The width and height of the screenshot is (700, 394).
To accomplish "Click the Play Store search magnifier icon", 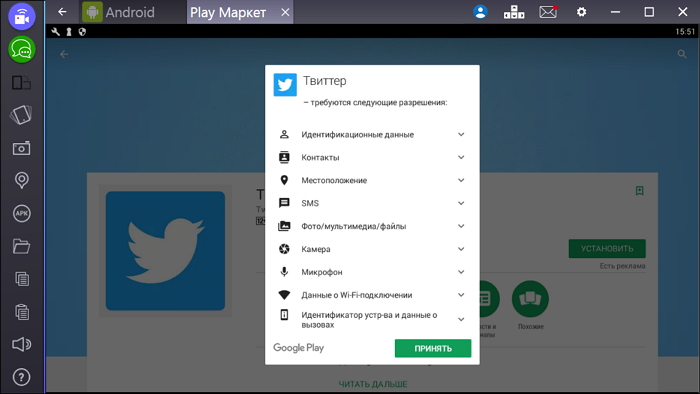I will point(682,54).
